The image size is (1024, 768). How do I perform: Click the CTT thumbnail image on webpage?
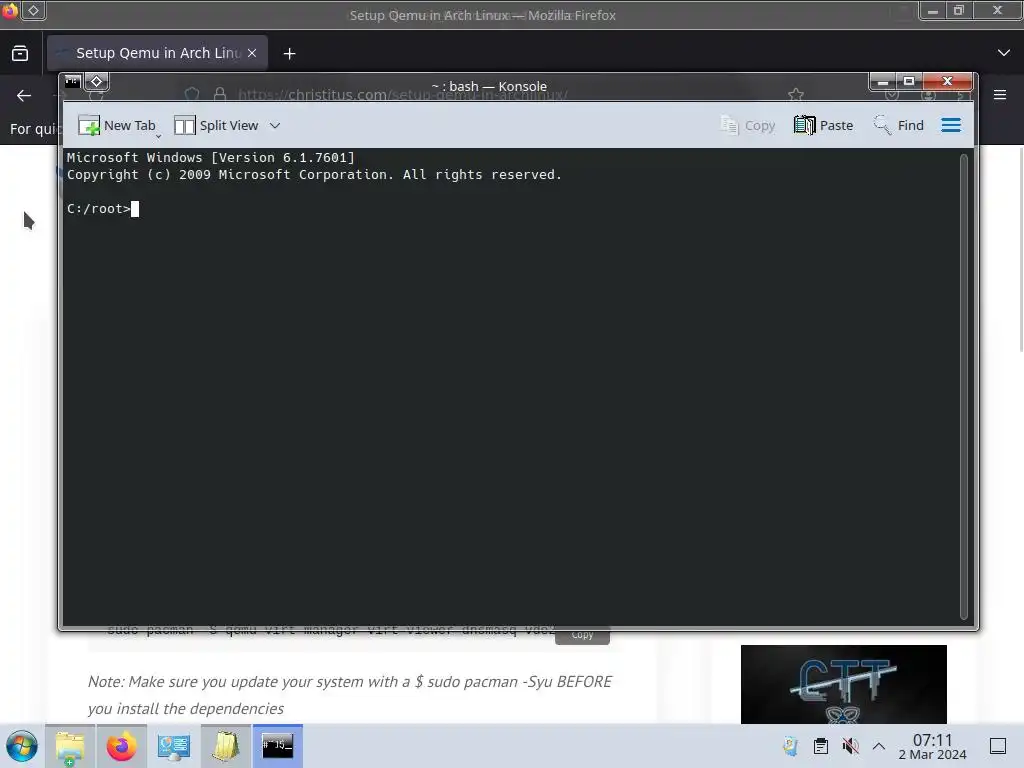pyautogui.click(x=844, y=684)
